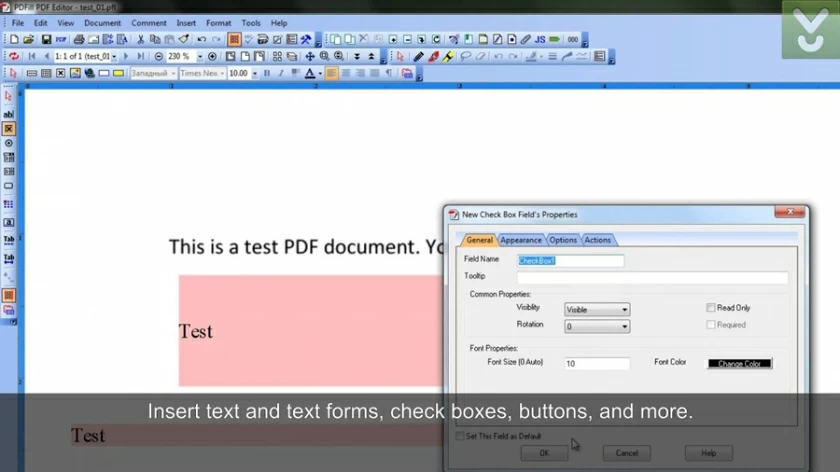Save as PDF using the PDF icon
Screen dimensions: 840x472
[61, 40]
